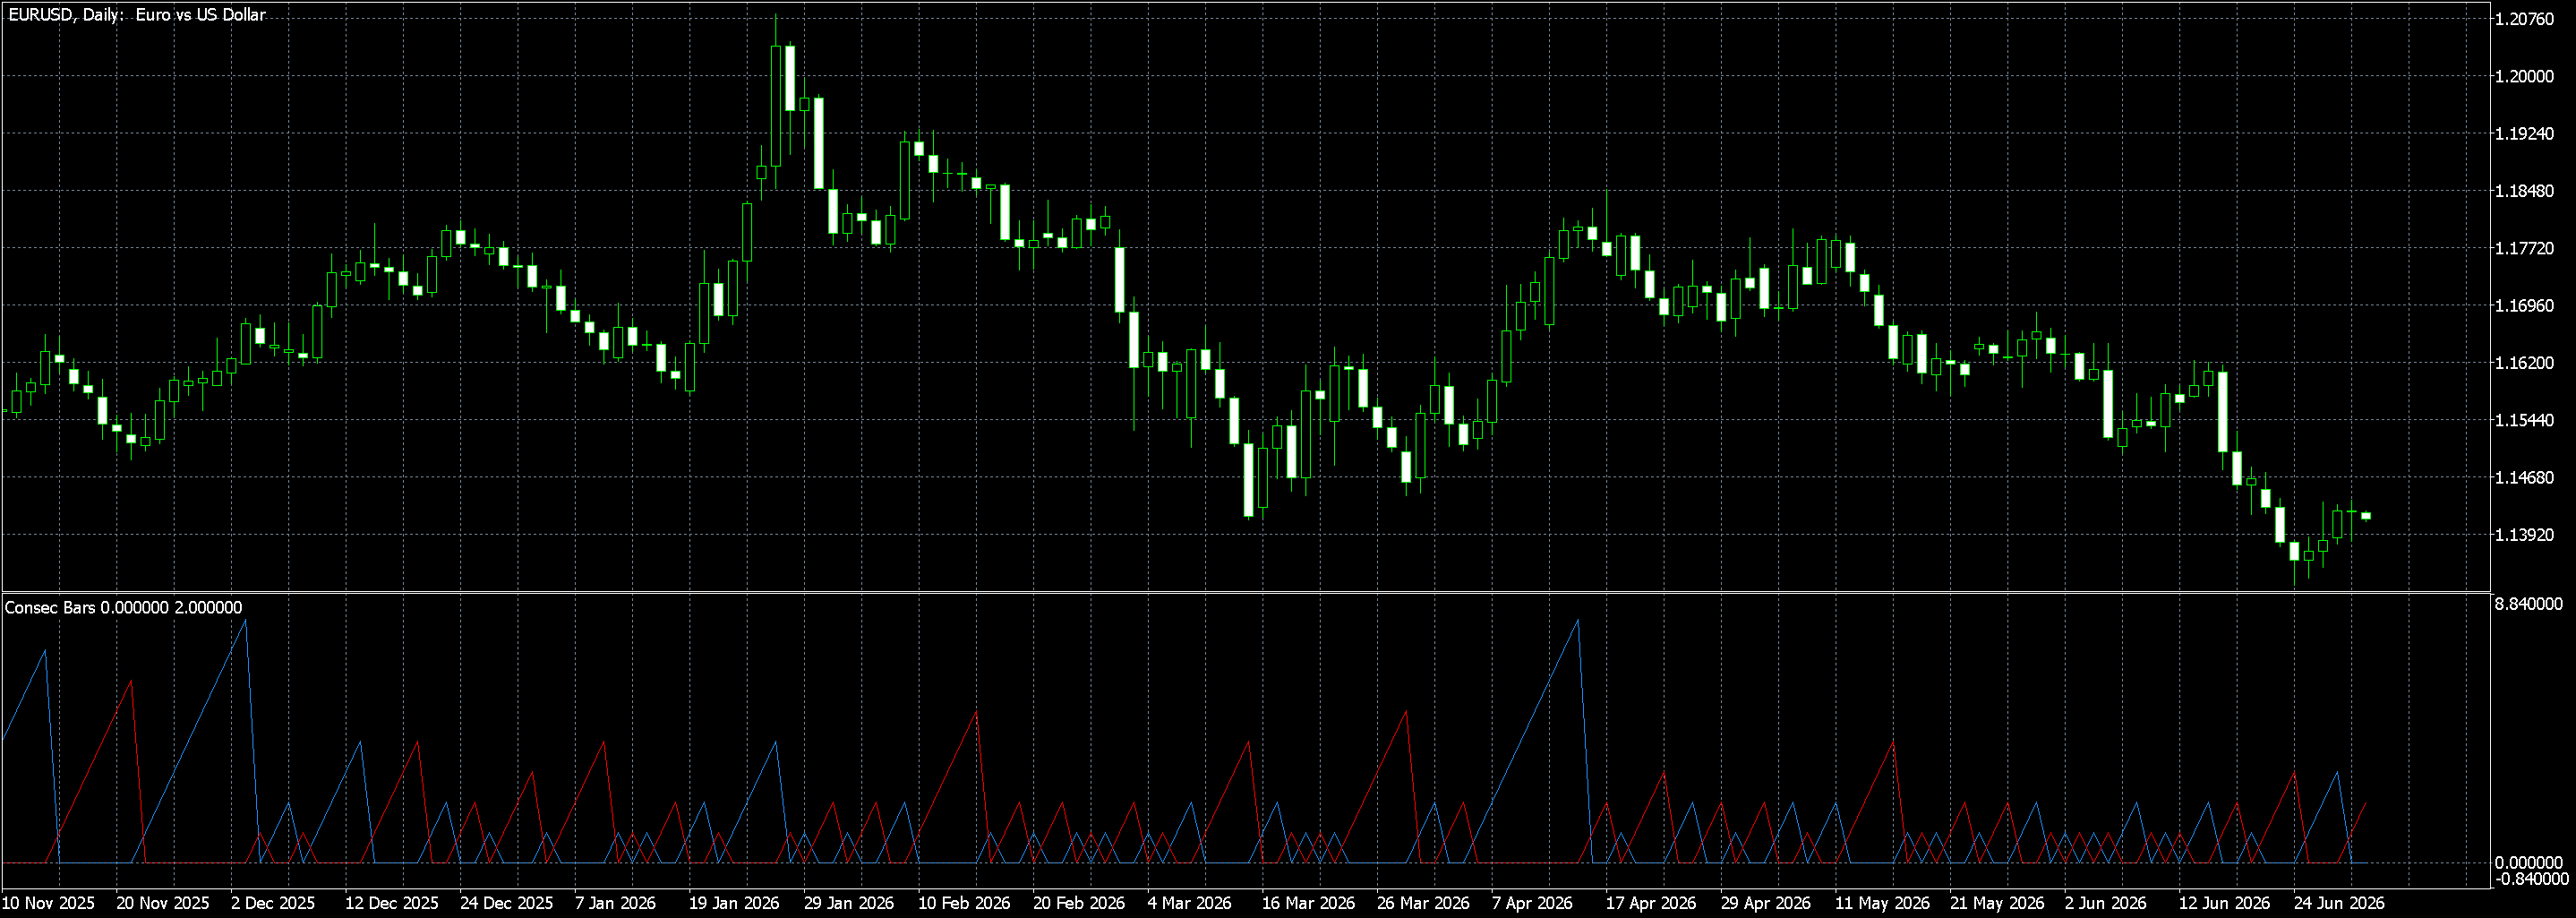Click the 20 Feb 2026 date label
2576x918 pixels.
1079,903
